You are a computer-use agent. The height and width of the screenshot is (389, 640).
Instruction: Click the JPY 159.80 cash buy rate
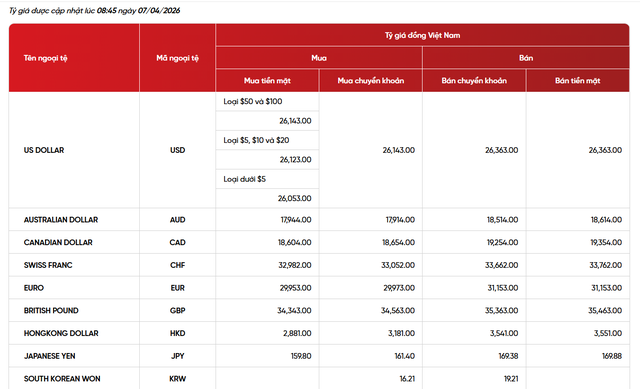(x=301, y=356)
